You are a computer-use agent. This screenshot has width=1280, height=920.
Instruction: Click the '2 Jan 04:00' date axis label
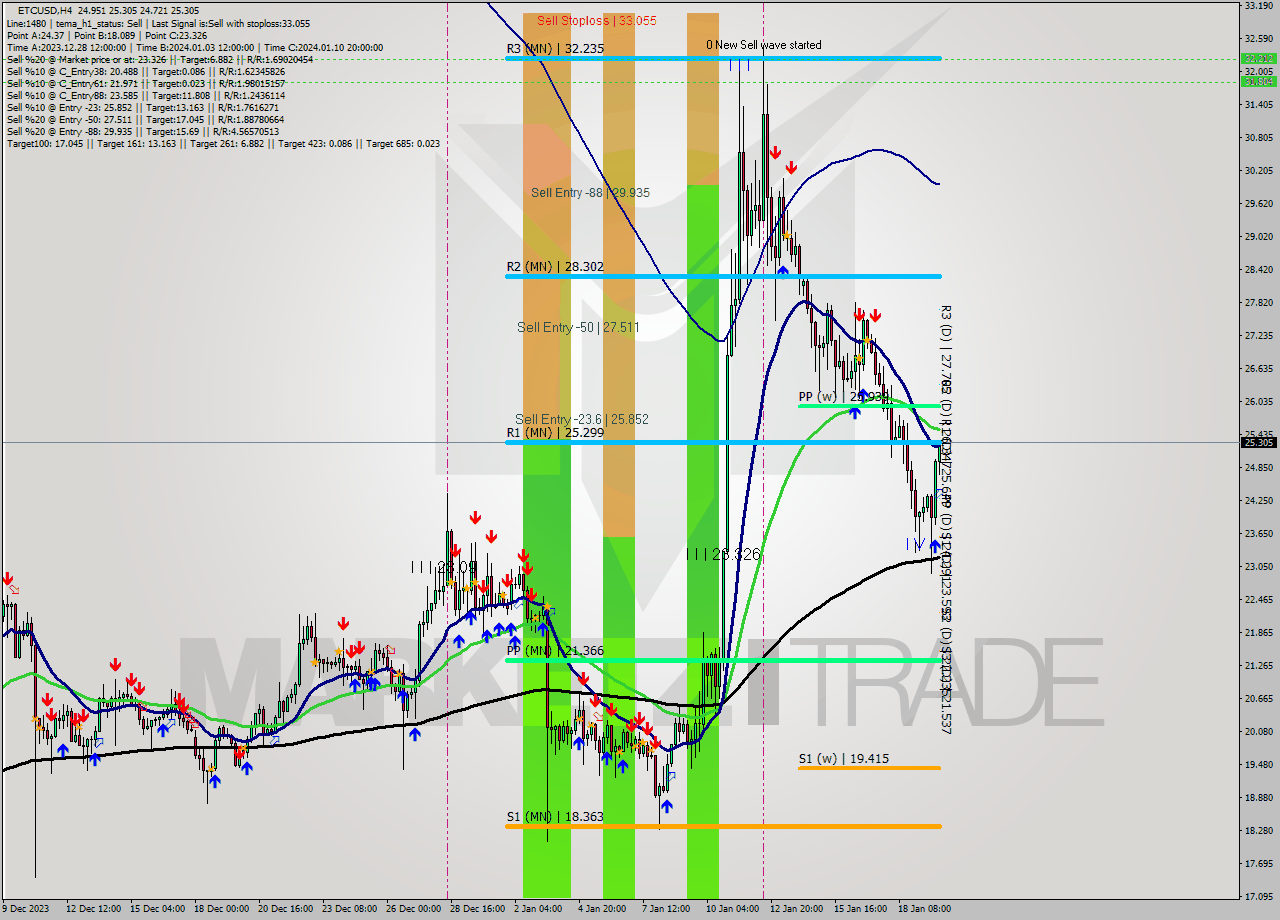point(537,909)
